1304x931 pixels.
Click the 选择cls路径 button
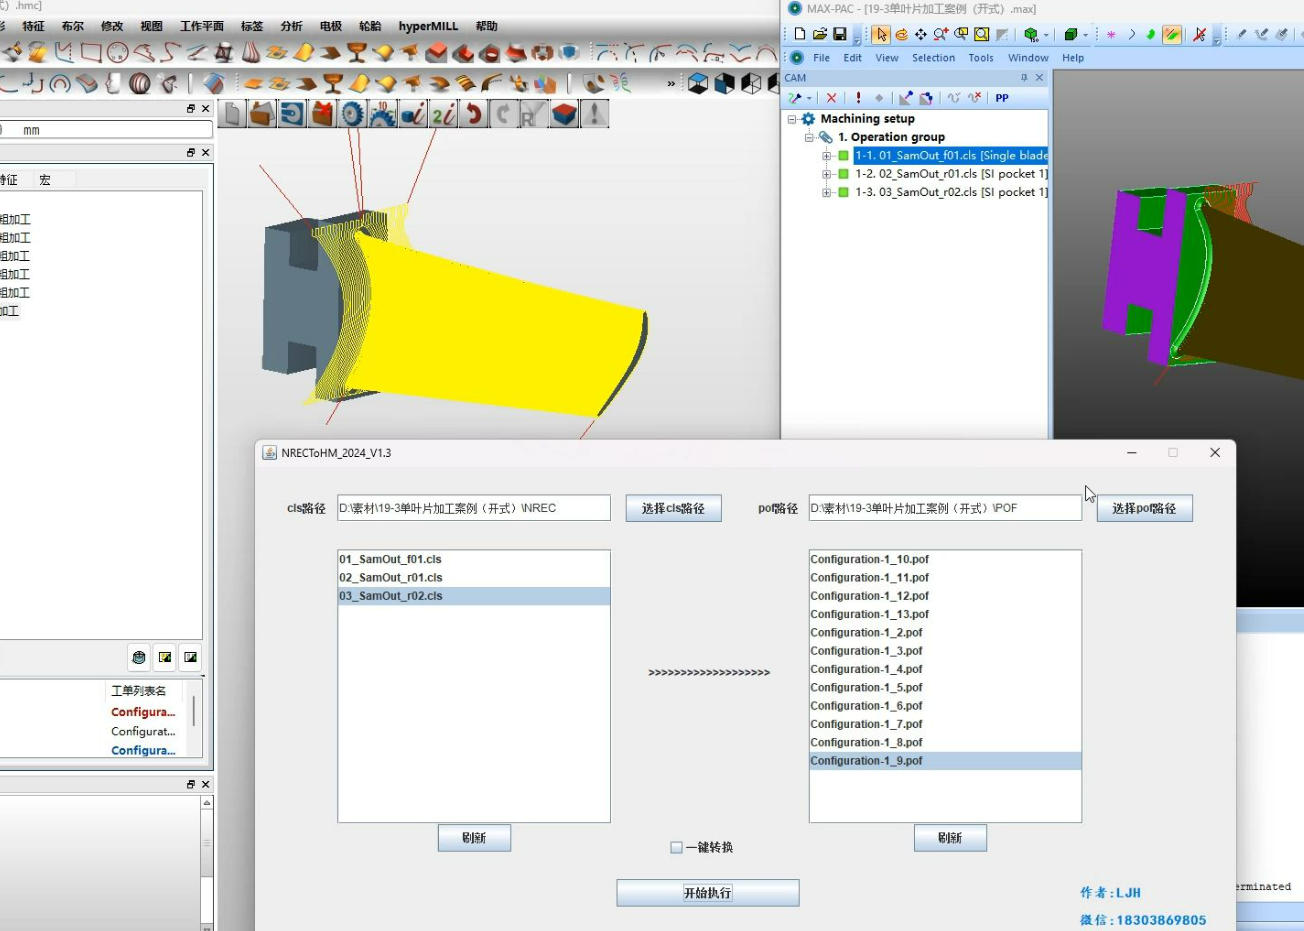coord(673,508)
